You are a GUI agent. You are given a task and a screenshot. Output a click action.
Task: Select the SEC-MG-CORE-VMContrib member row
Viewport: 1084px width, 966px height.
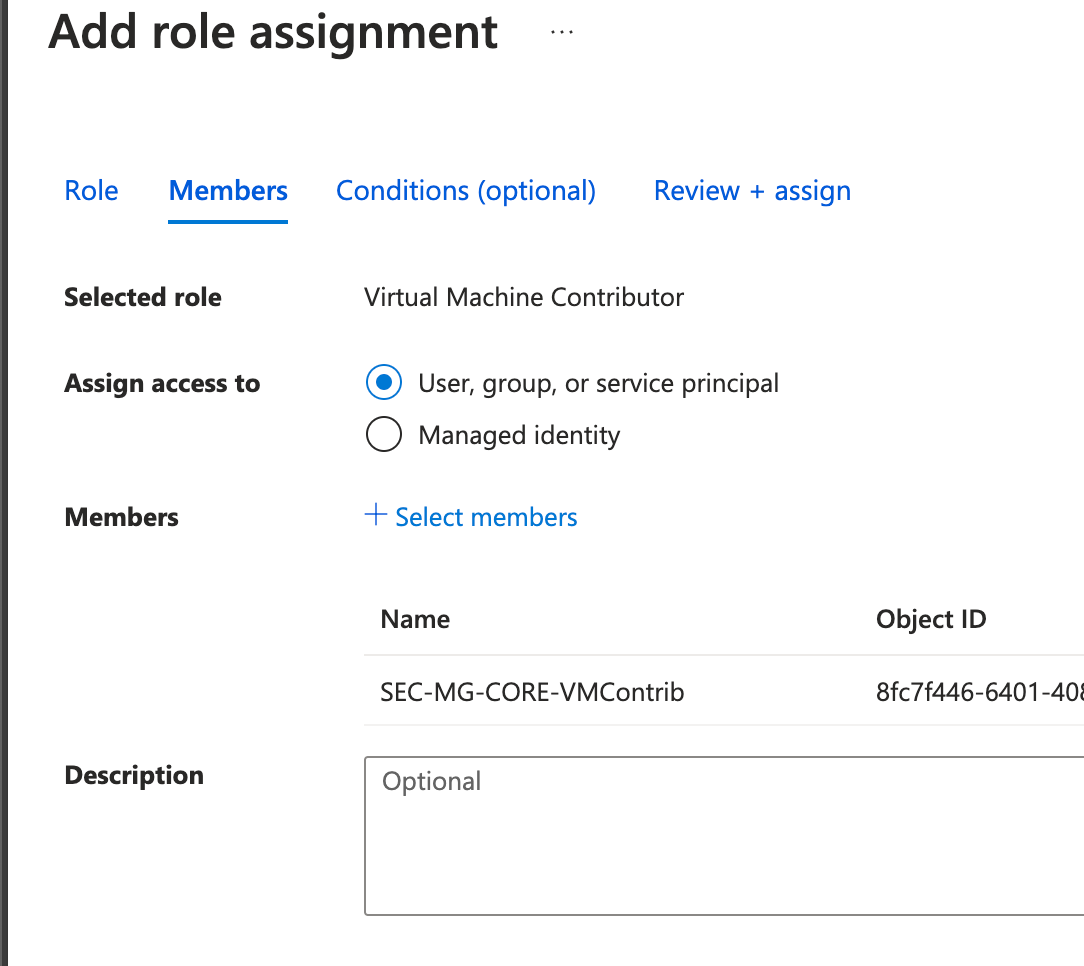coord(532,692)
